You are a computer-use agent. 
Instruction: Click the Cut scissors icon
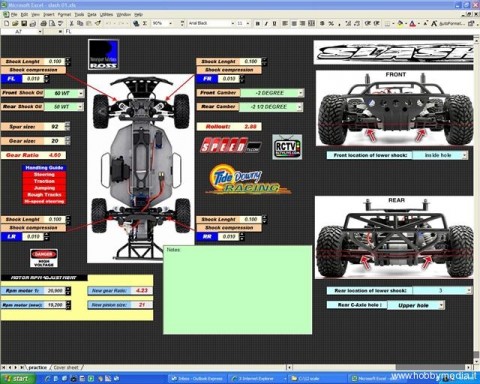tap(71, 23)
